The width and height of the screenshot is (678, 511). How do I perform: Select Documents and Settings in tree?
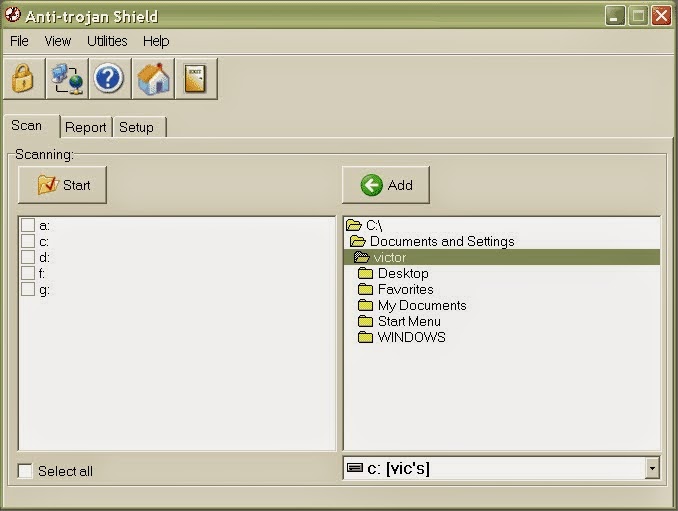click(442, 241)
